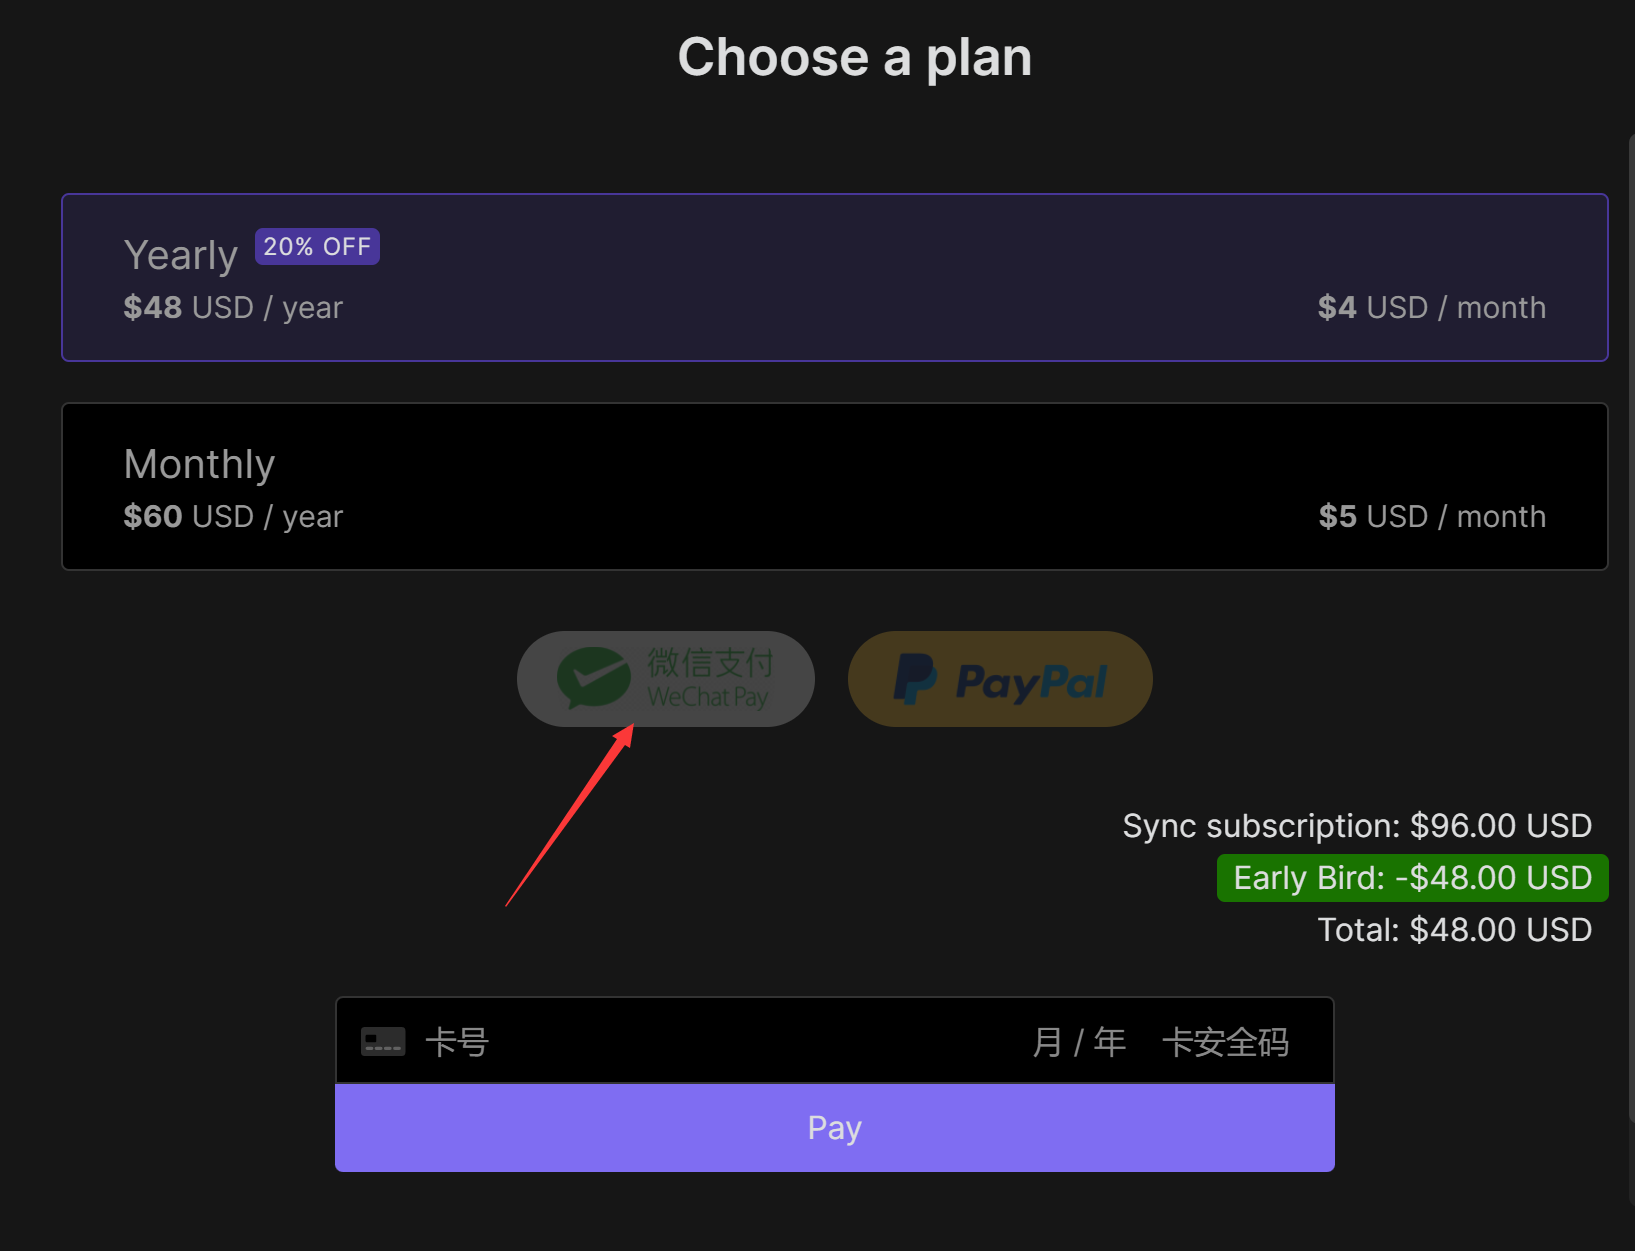Click the green WeChat chat-bubble logo

click(594, 678)
